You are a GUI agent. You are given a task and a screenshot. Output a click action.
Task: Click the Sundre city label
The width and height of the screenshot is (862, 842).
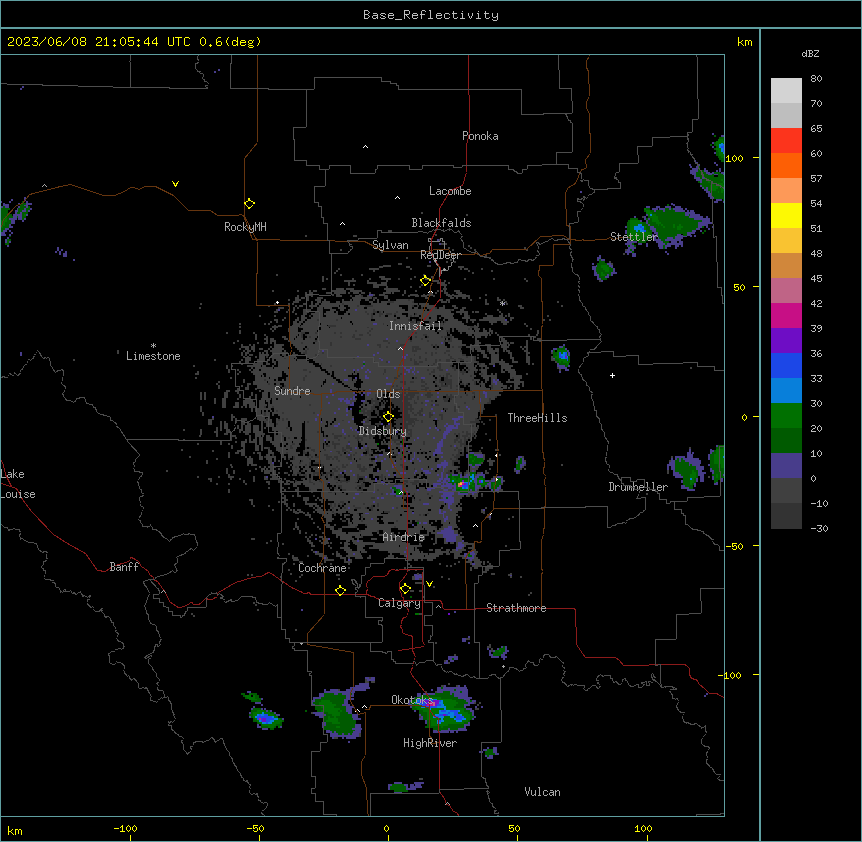pos(292,391)
